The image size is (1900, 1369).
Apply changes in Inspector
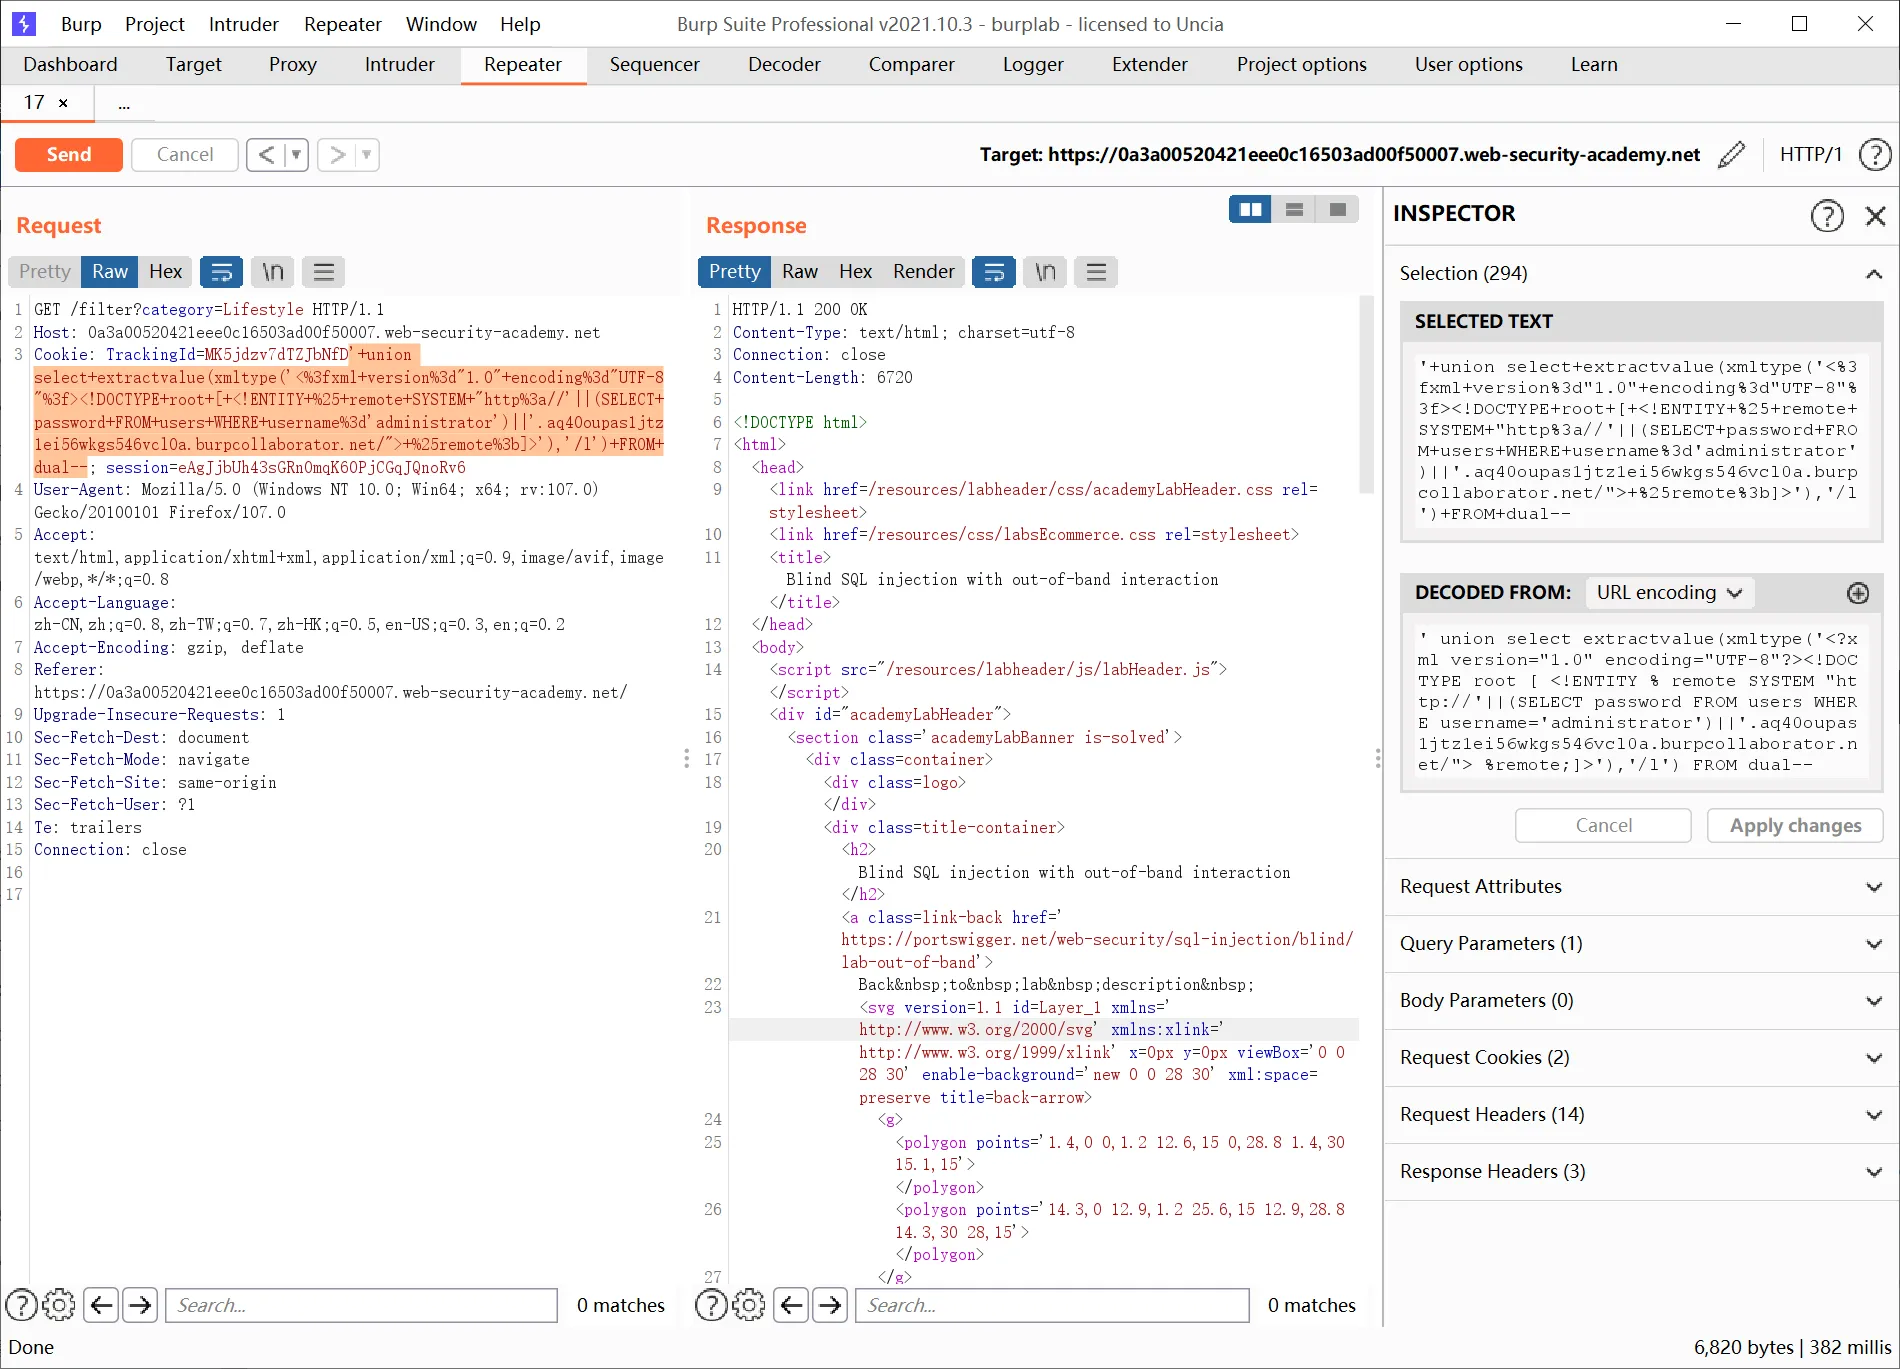coord(1795,826)
